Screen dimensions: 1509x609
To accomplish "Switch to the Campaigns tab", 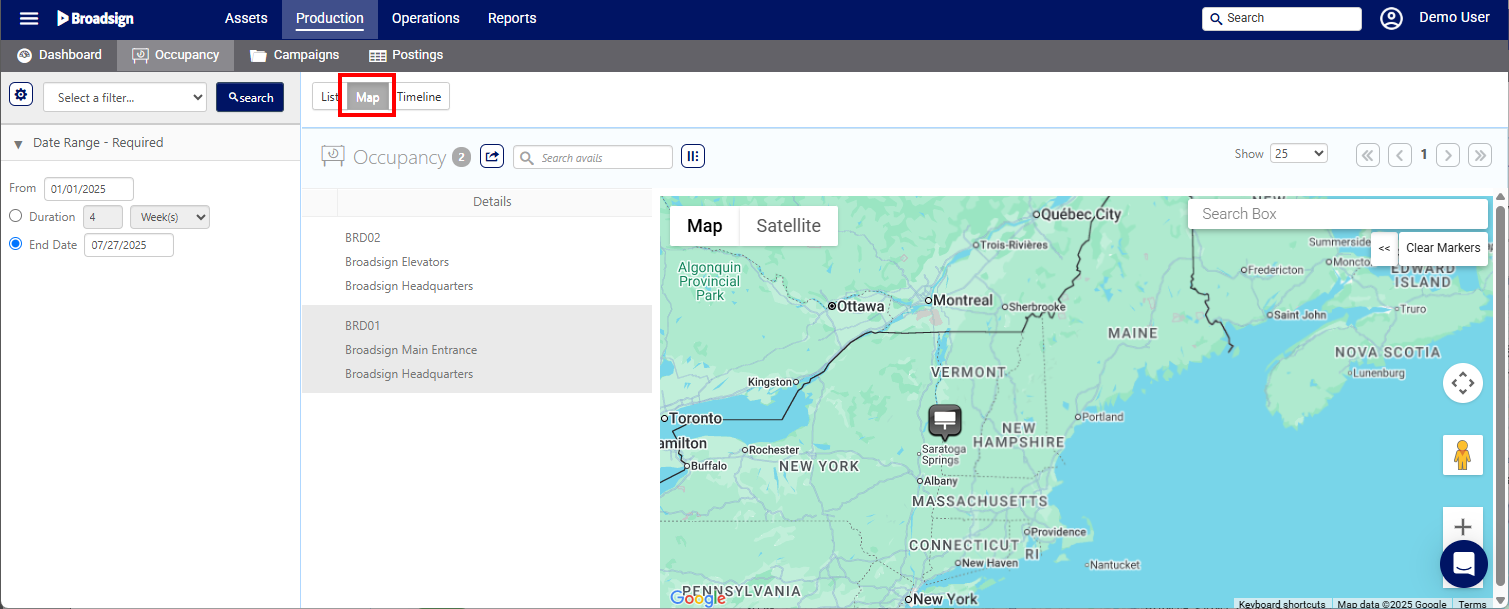I will (295, 55).
